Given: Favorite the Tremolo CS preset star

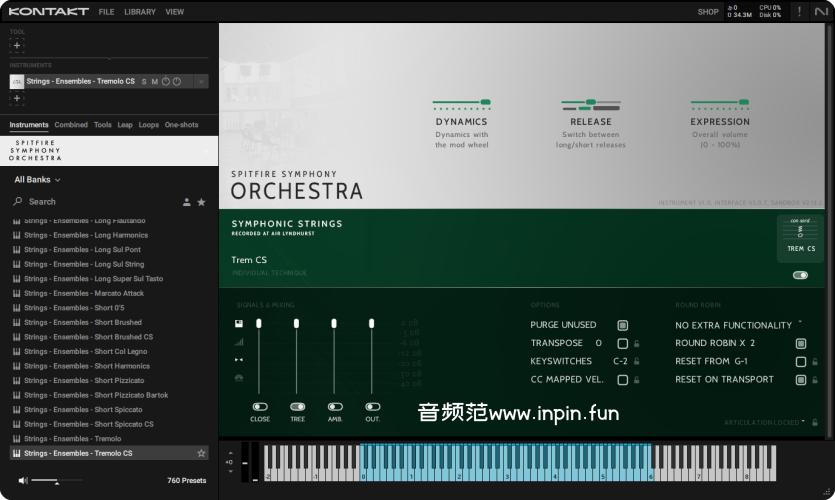Looking at the screenshot, I should pyautogui.click(x=201, y=453).
